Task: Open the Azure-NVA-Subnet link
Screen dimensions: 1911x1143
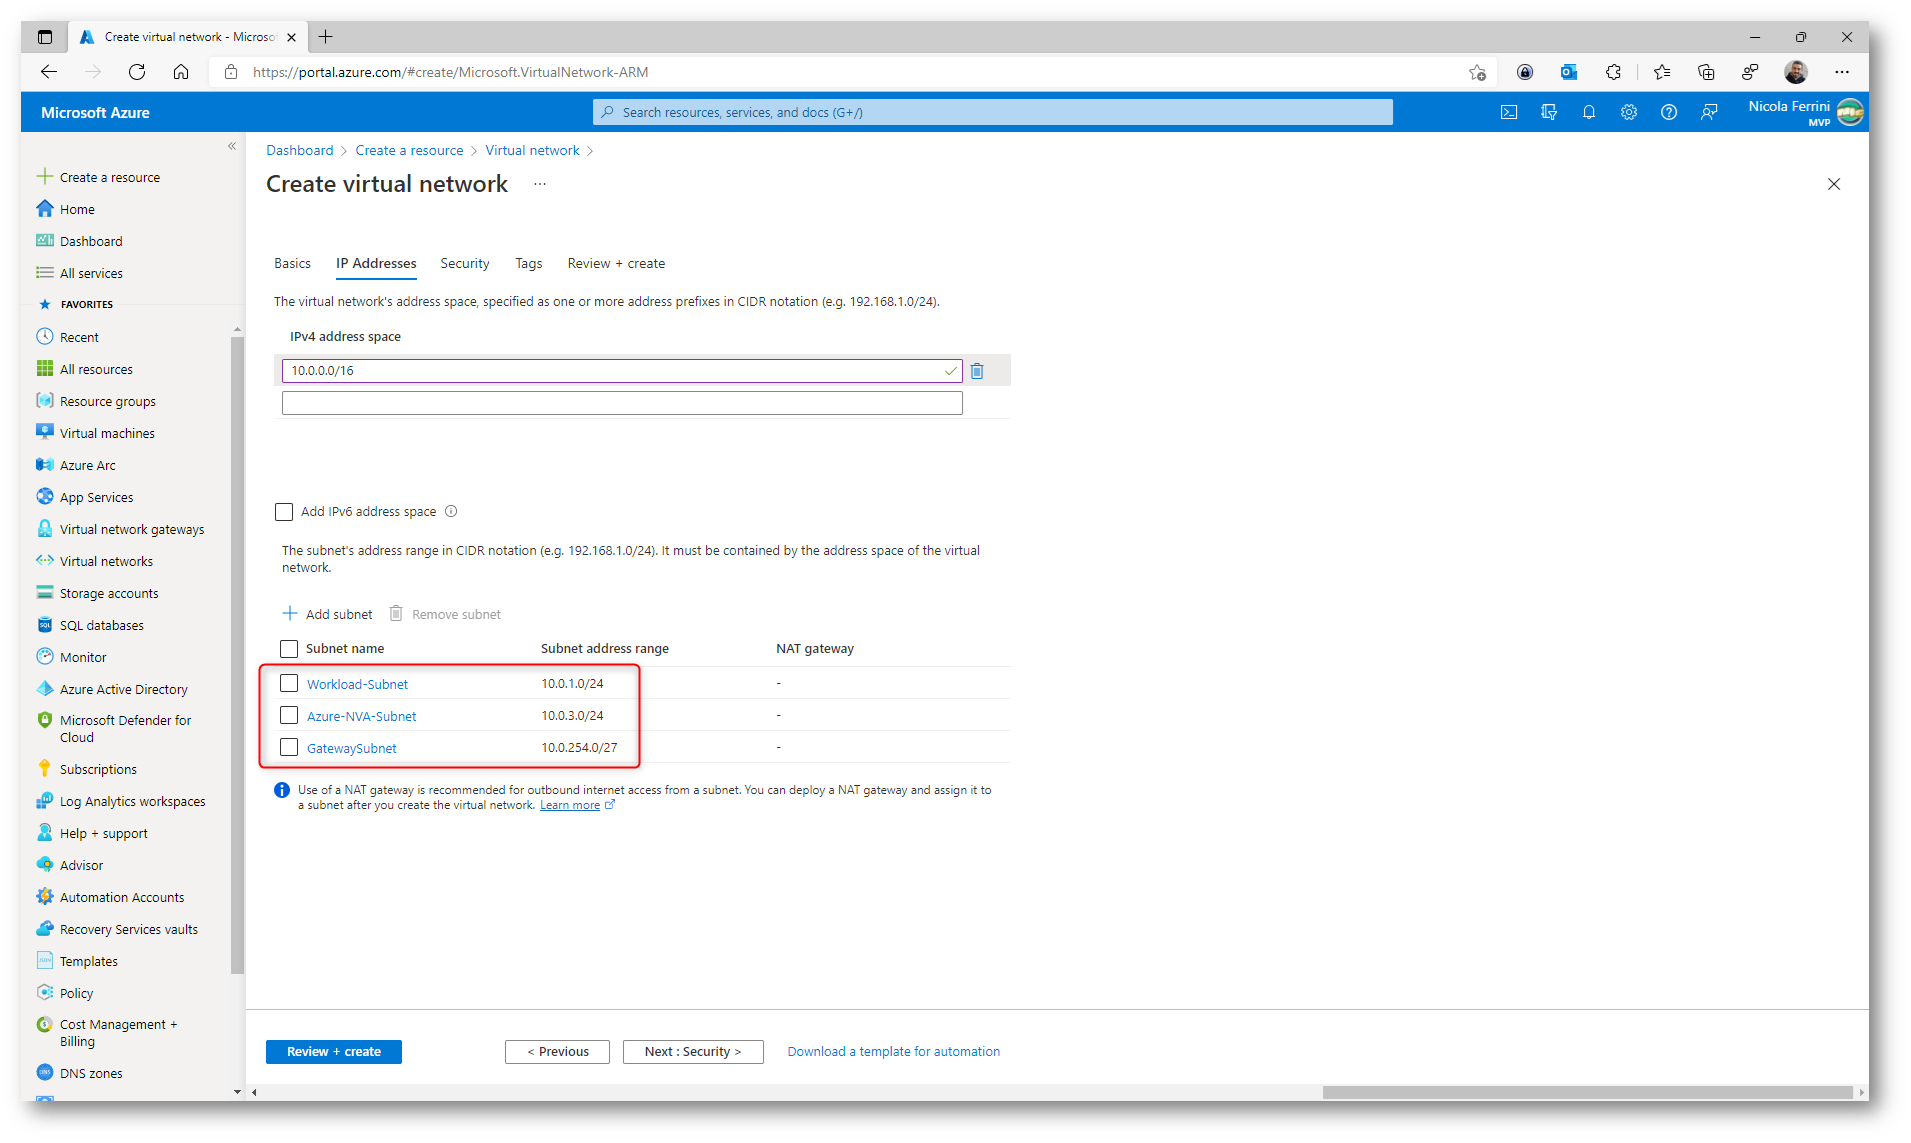Action: 361,717
